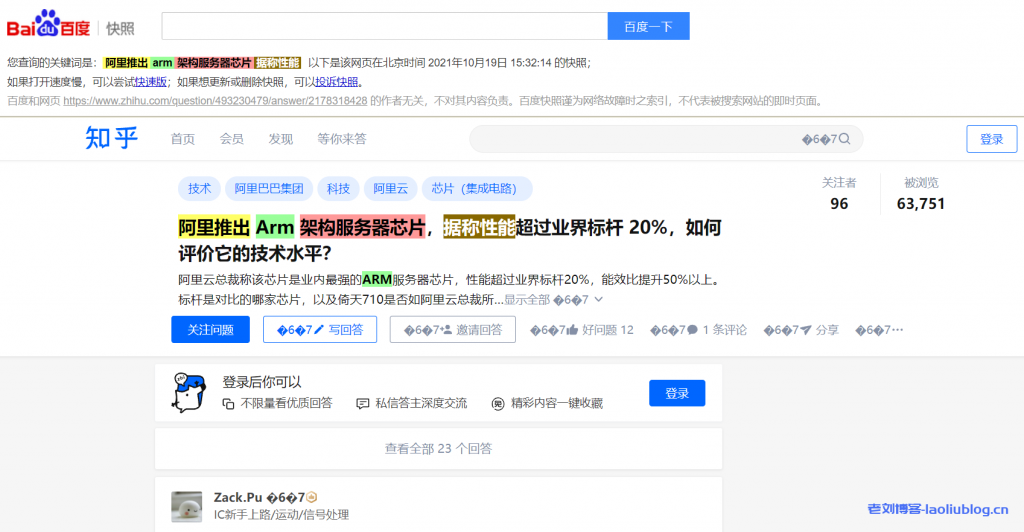Focus the Baidu search input field
1024x532 pixels.
pos(385,26)
